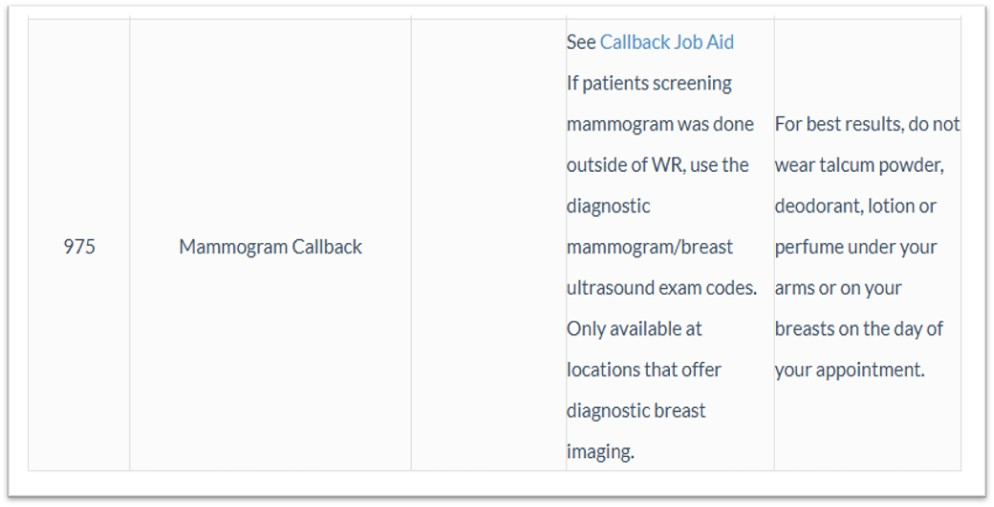Open the Callback Job Aid link
994x507 pixels.
tap(666, 42)
